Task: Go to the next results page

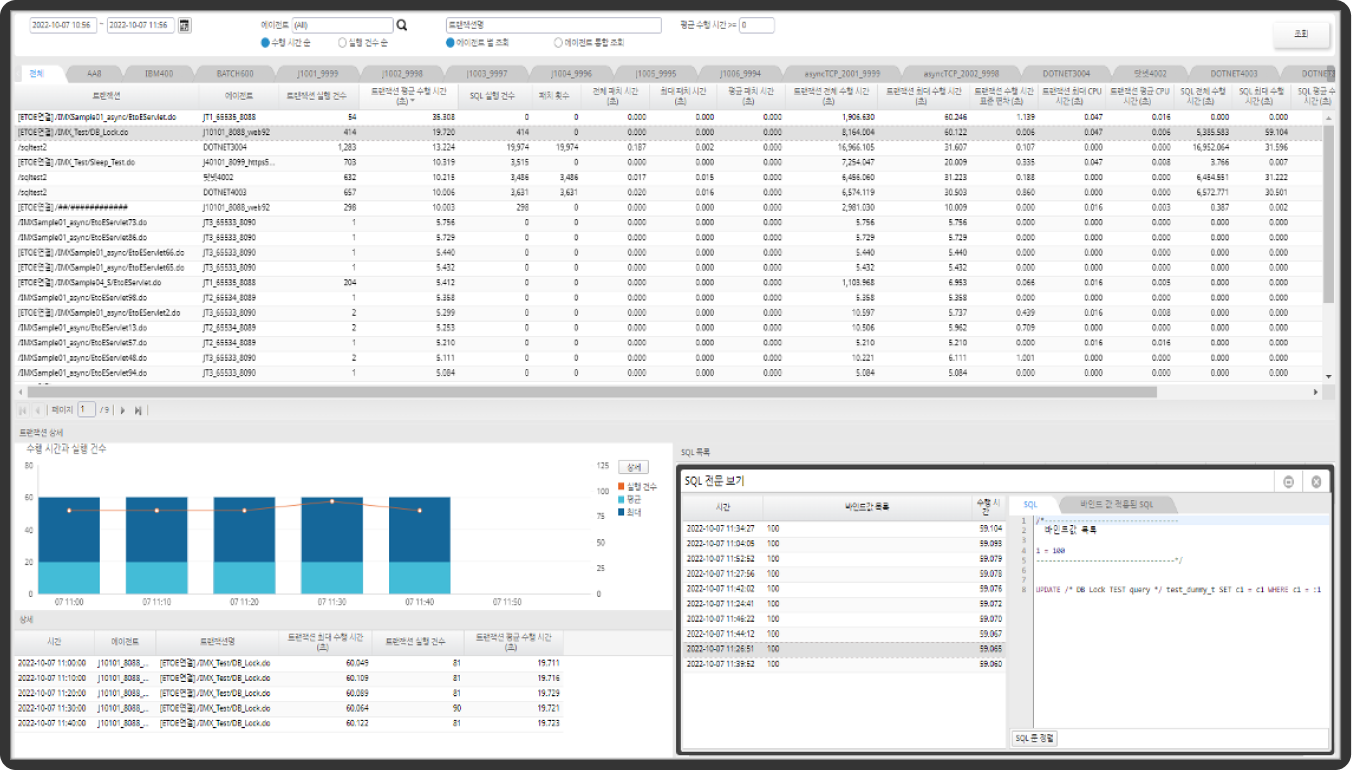Action: pos(123,410)
